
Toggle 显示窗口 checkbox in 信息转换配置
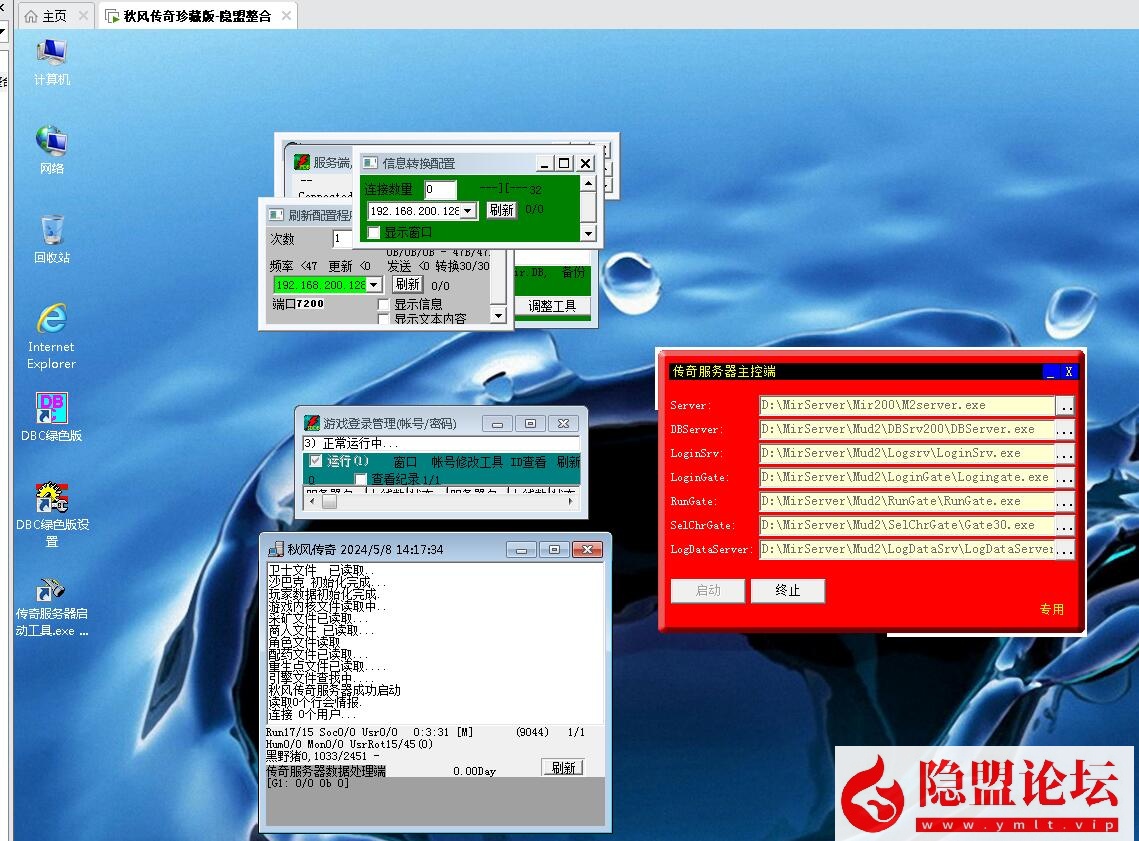(x=374, y=232)
